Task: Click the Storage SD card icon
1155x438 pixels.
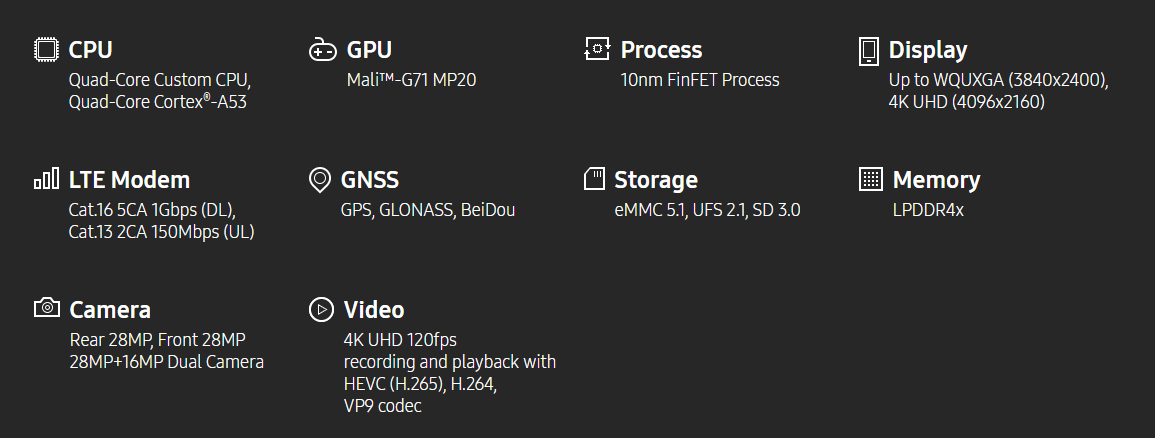Action: click(x=594, y=179)
